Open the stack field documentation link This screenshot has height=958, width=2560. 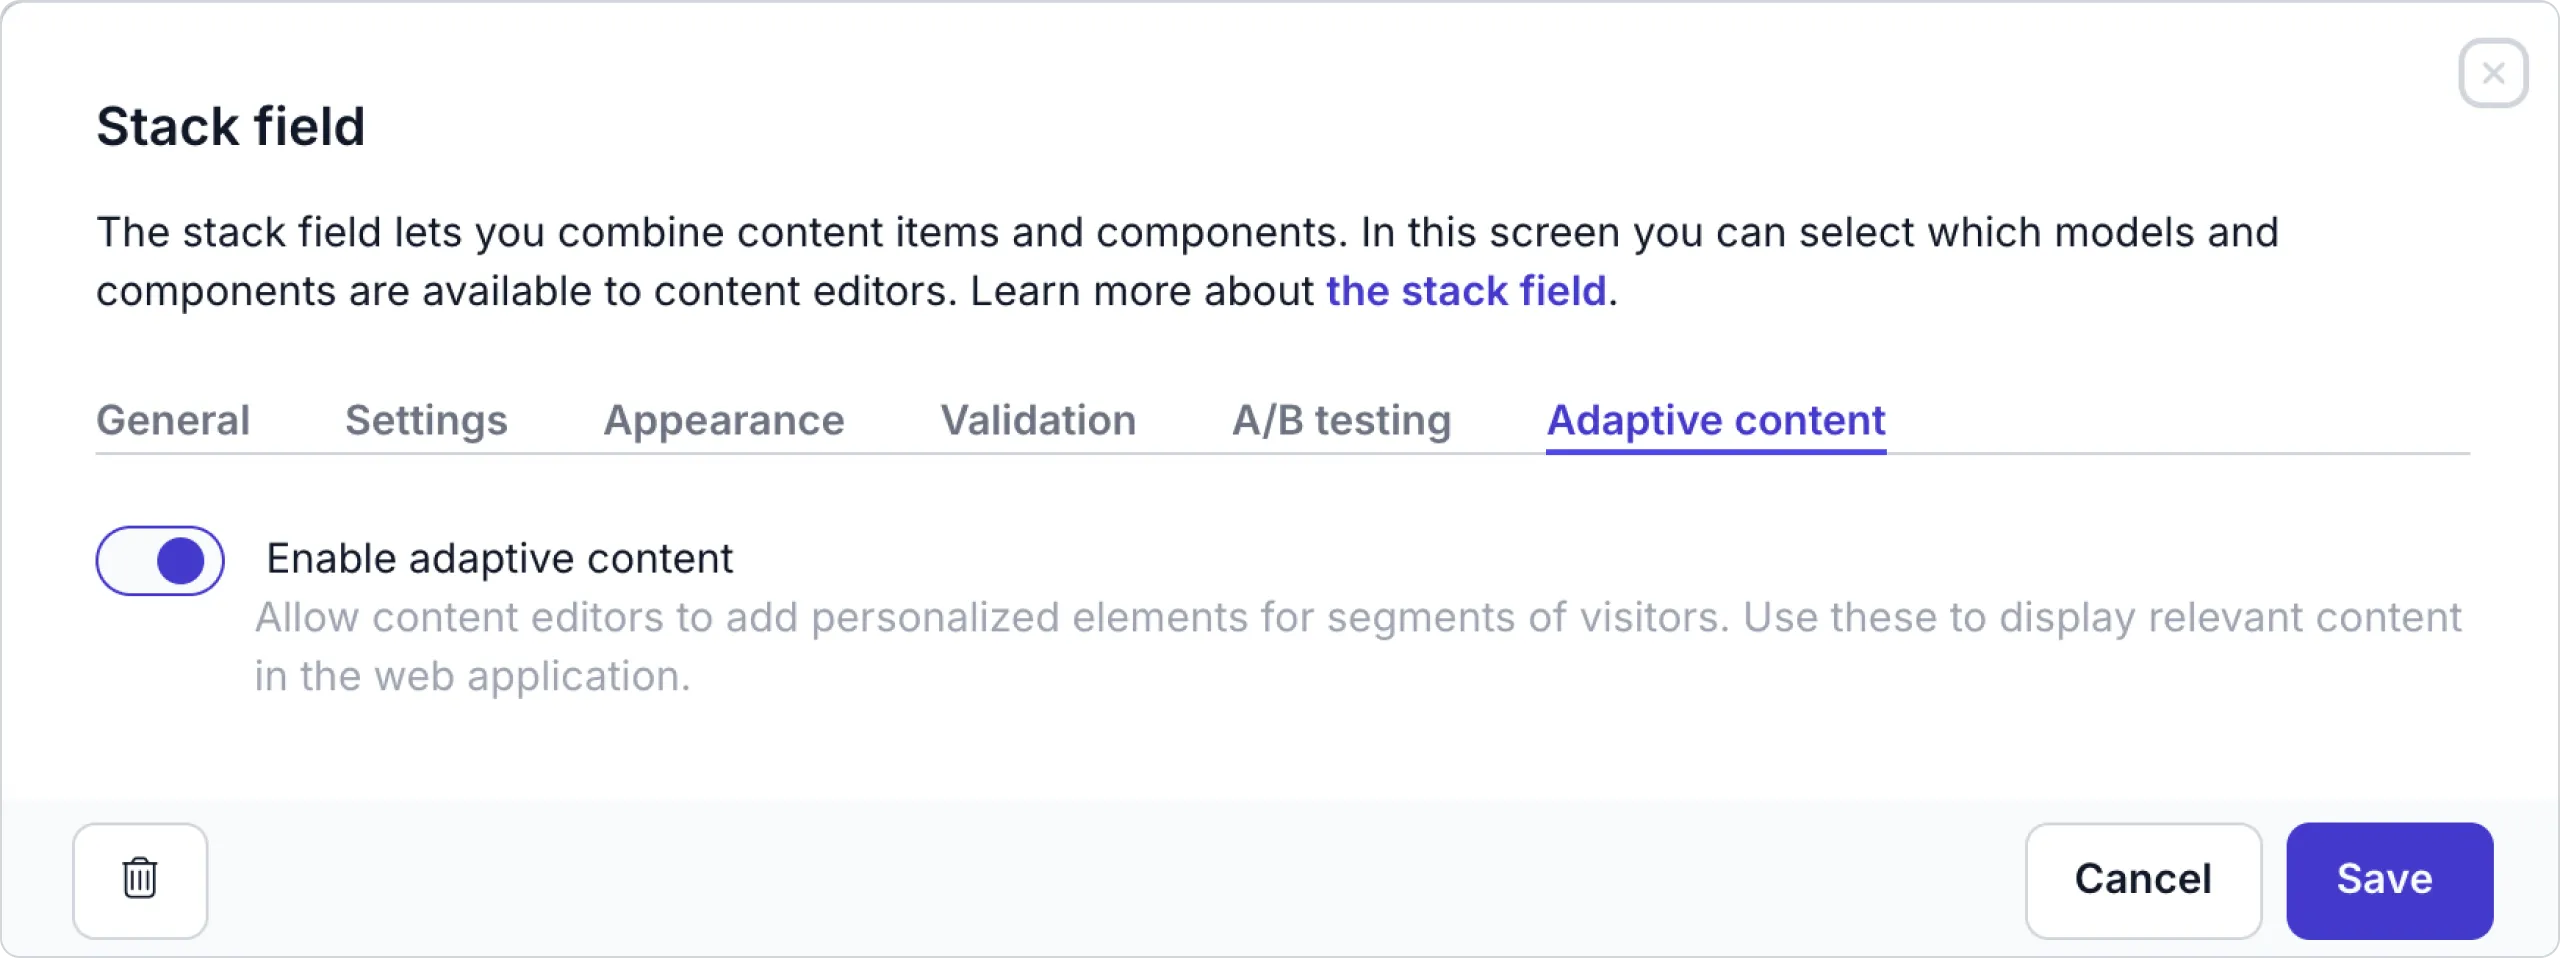(1464, 291)
